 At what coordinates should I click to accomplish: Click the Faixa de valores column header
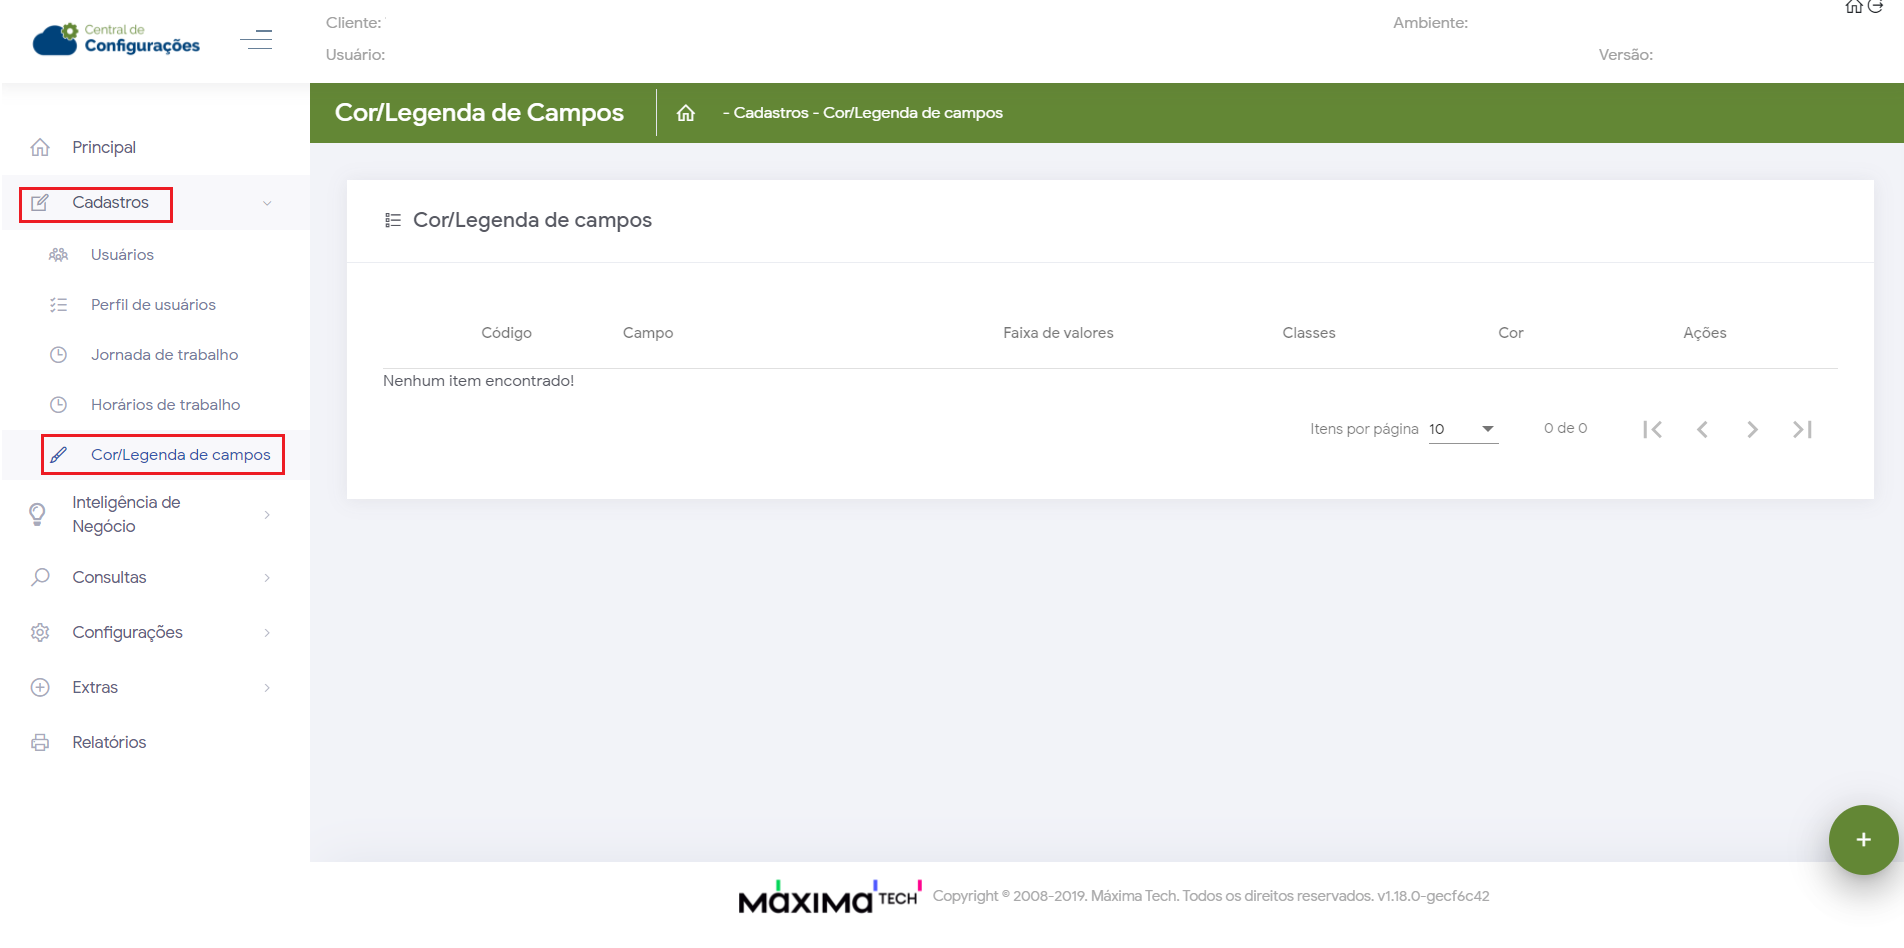pyautogui.click(x=1058, y=333)
